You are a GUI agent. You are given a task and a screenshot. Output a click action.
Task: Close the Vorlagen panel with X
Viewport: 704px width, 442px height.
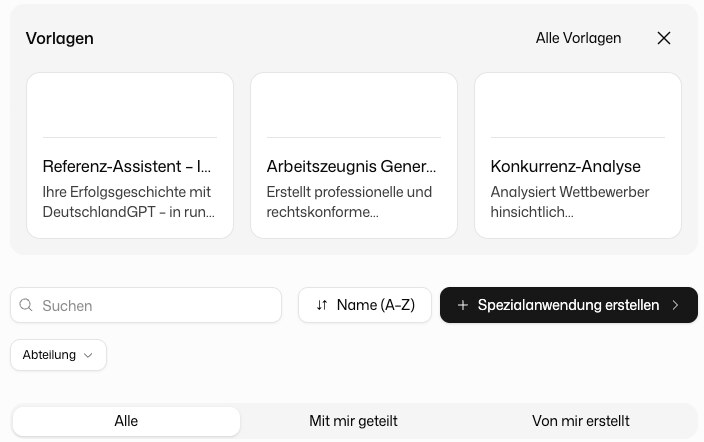(x=664, y=38)
